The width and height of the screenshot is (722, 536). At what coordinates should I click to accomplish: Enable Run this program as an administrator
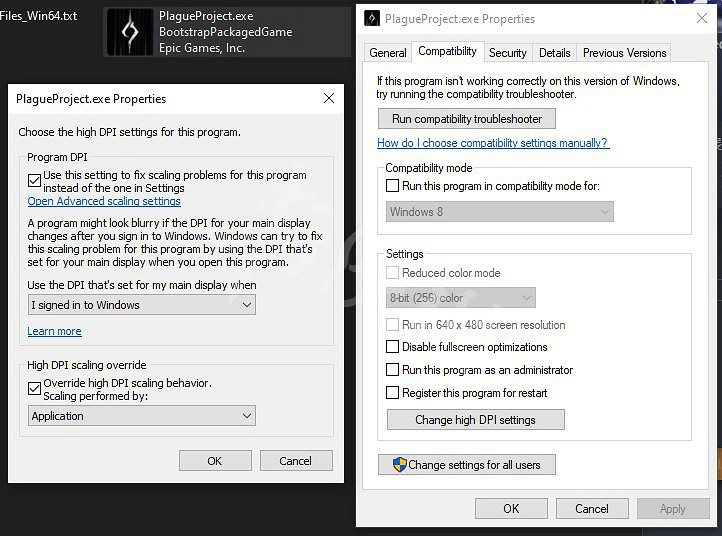tap(393, 370)
